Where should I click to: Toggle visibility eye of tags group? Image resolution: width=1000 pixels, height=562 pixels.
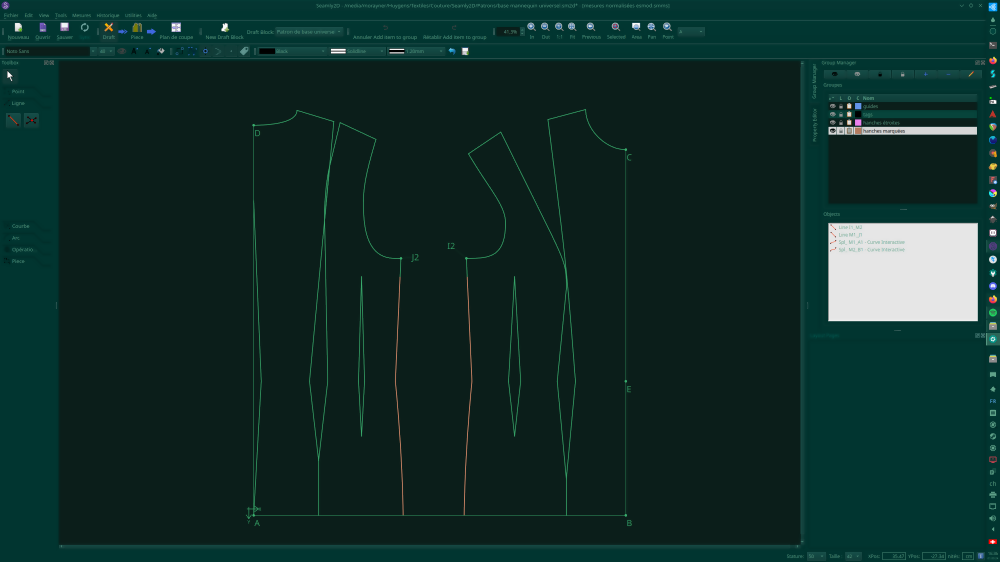(832, 115)
